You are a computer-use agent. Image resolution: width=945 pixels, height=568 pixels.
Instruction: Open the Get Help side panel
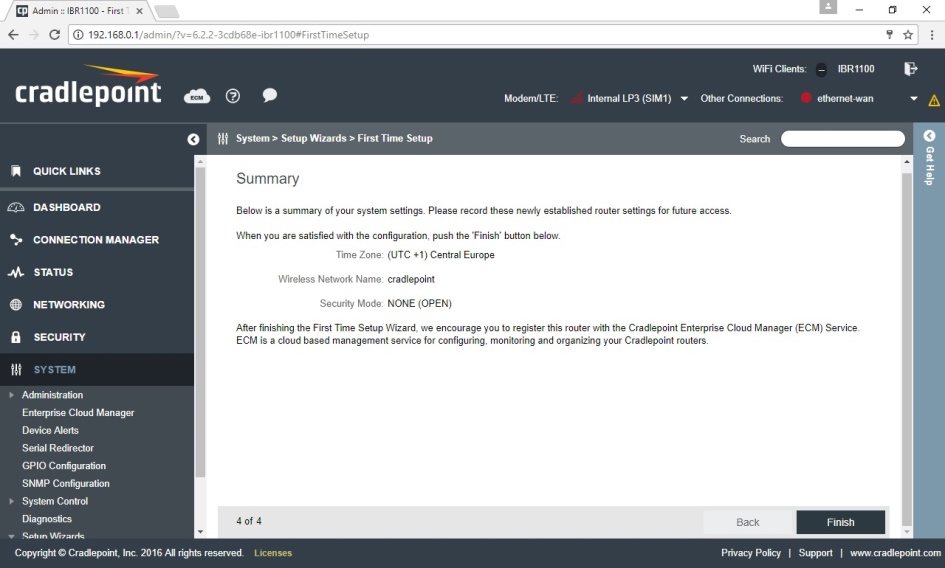tap(929, 157)
